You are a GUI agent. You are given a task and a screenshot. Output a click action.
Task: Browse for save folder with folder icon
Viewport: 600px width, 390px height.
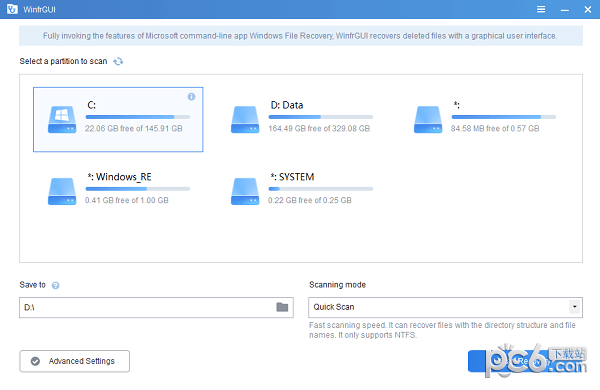[x=282, y=307]
